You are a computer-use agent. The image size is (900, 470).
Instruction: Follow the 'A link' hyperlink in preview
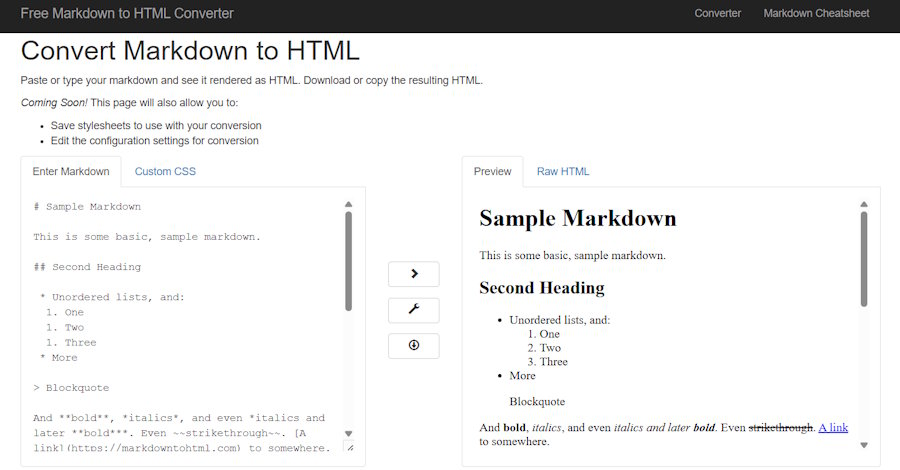(x=833, y=428)
